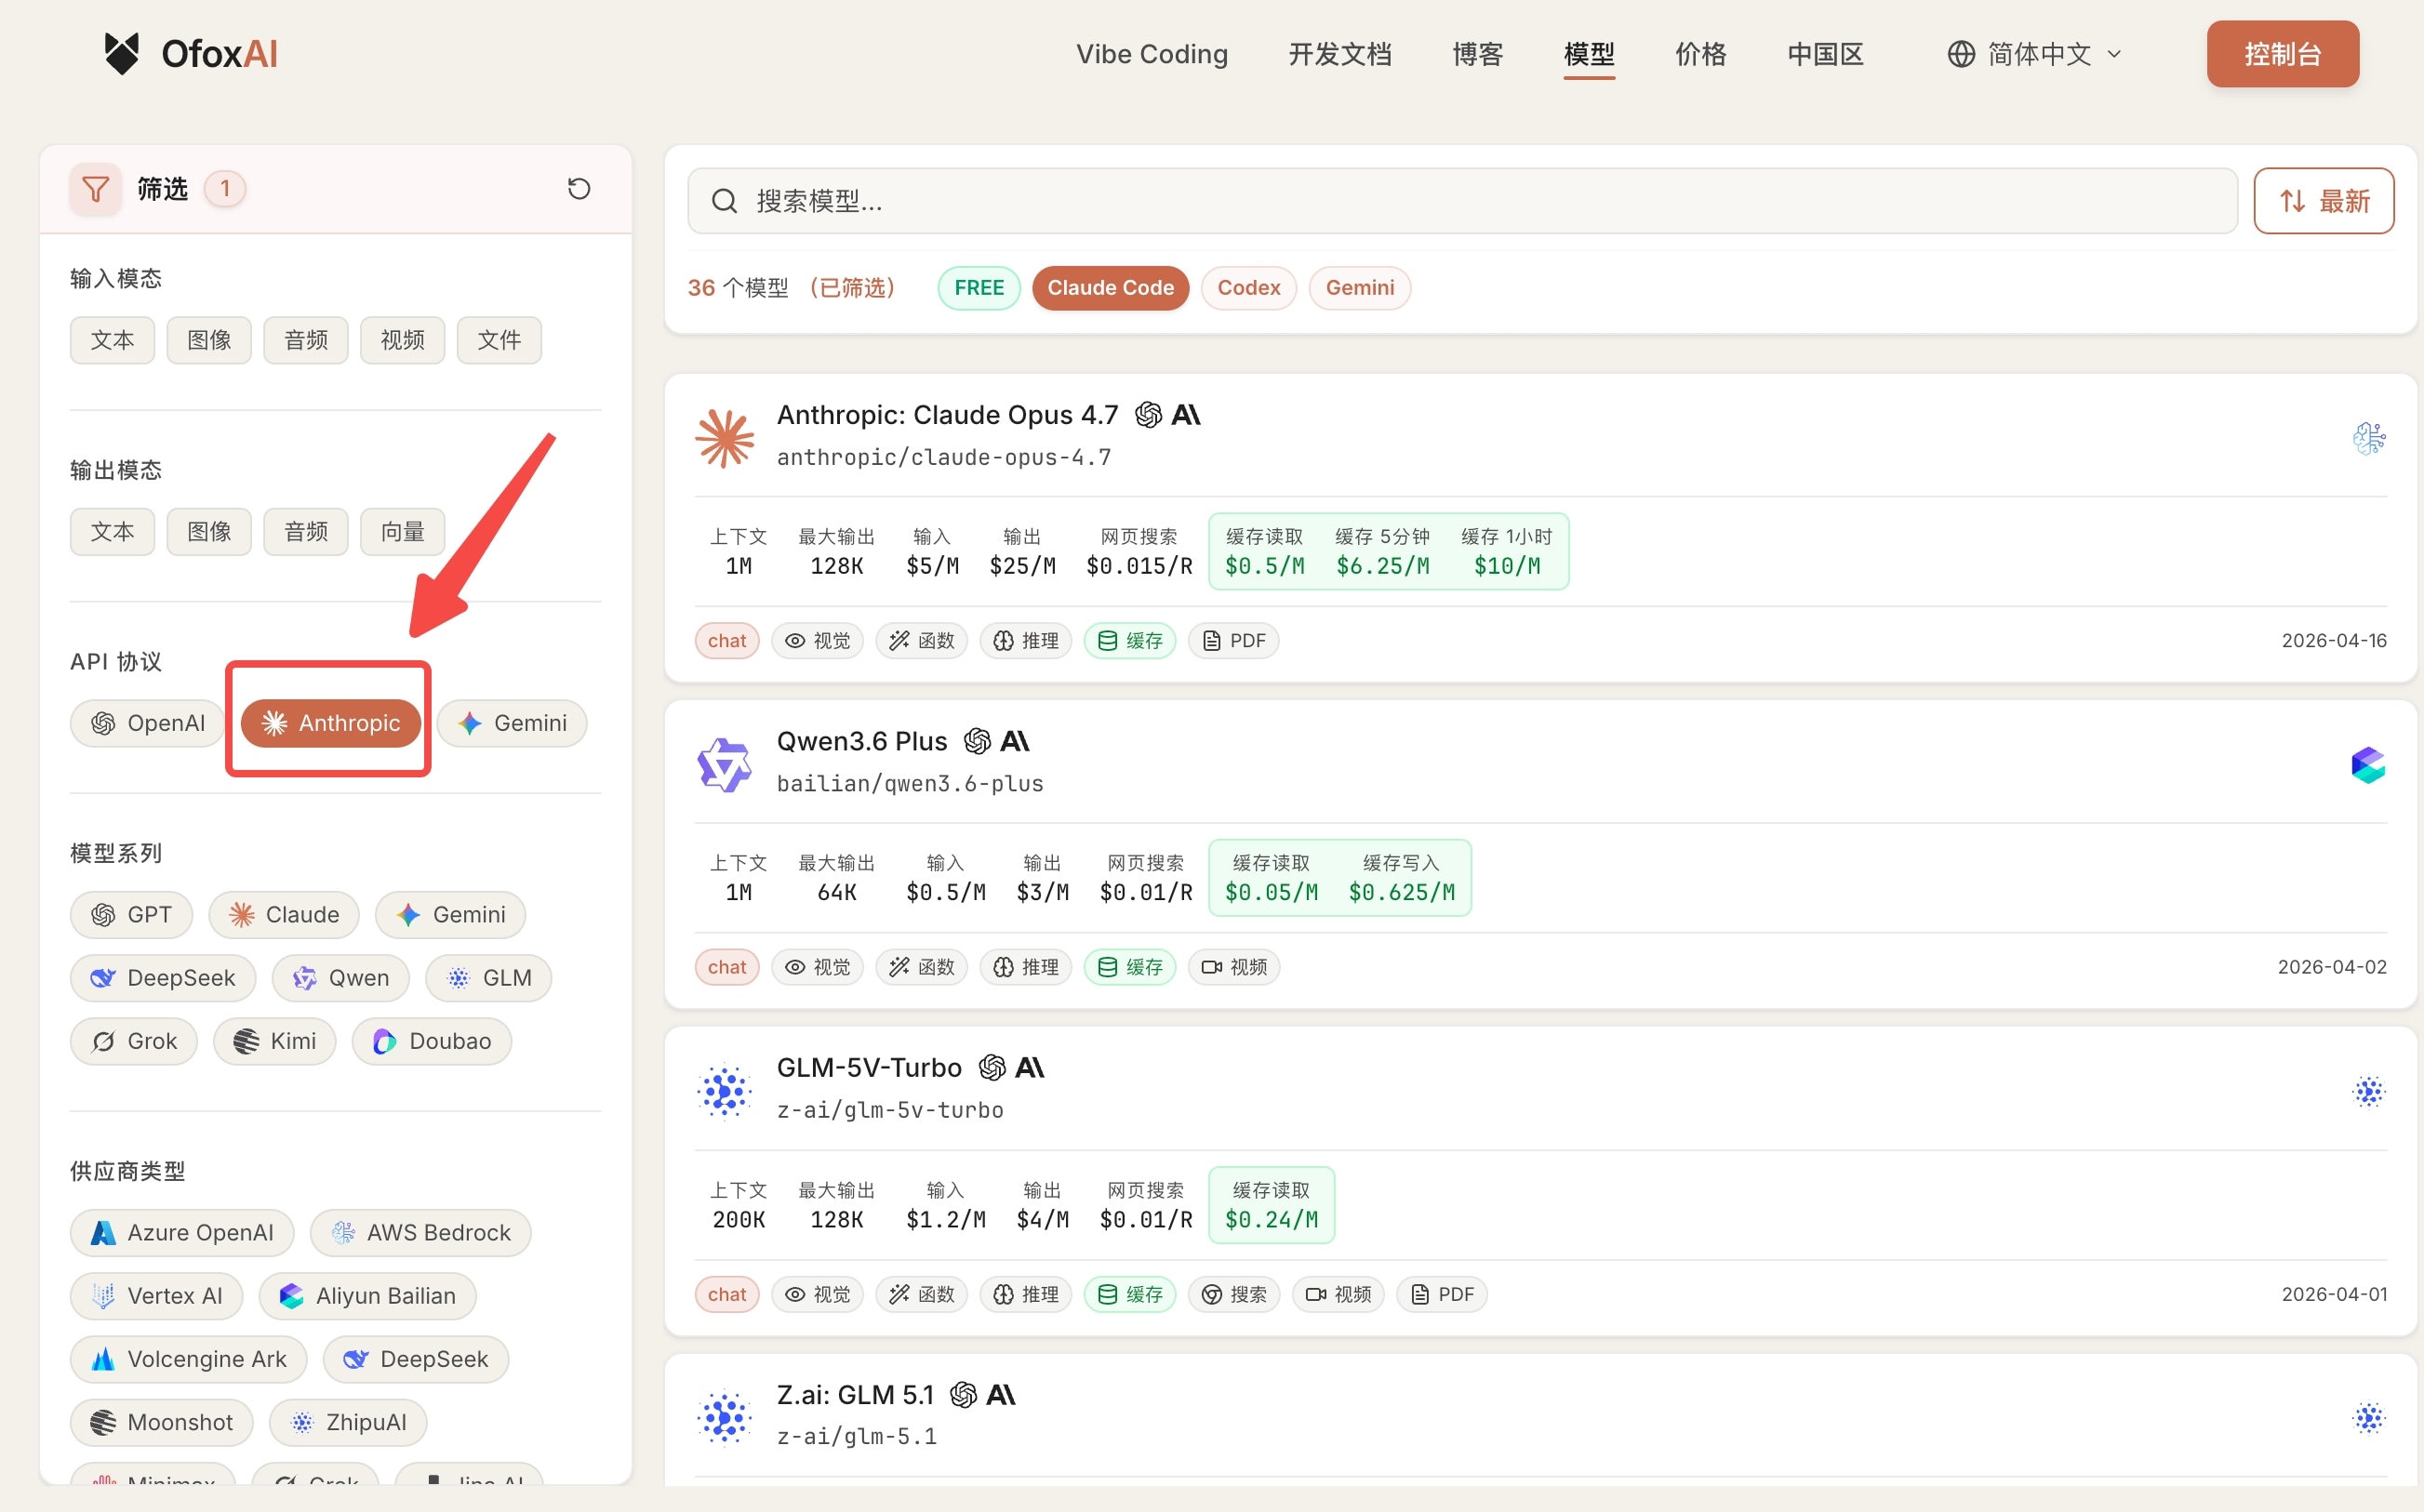Click Aliyun Bailian provider icon on Qwen3.6 row
This screenshot has height=1512, width=2424.
[2369, 764]
